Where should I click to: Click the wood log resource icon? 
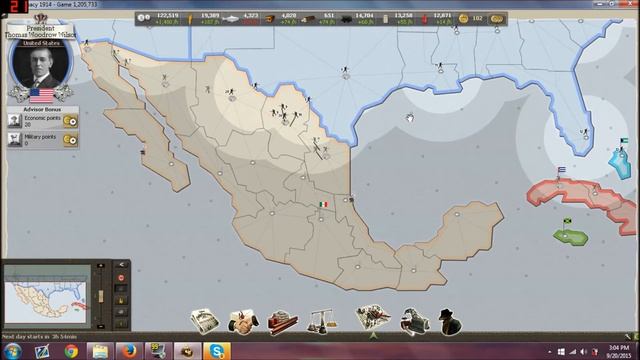tap(308, 19)
